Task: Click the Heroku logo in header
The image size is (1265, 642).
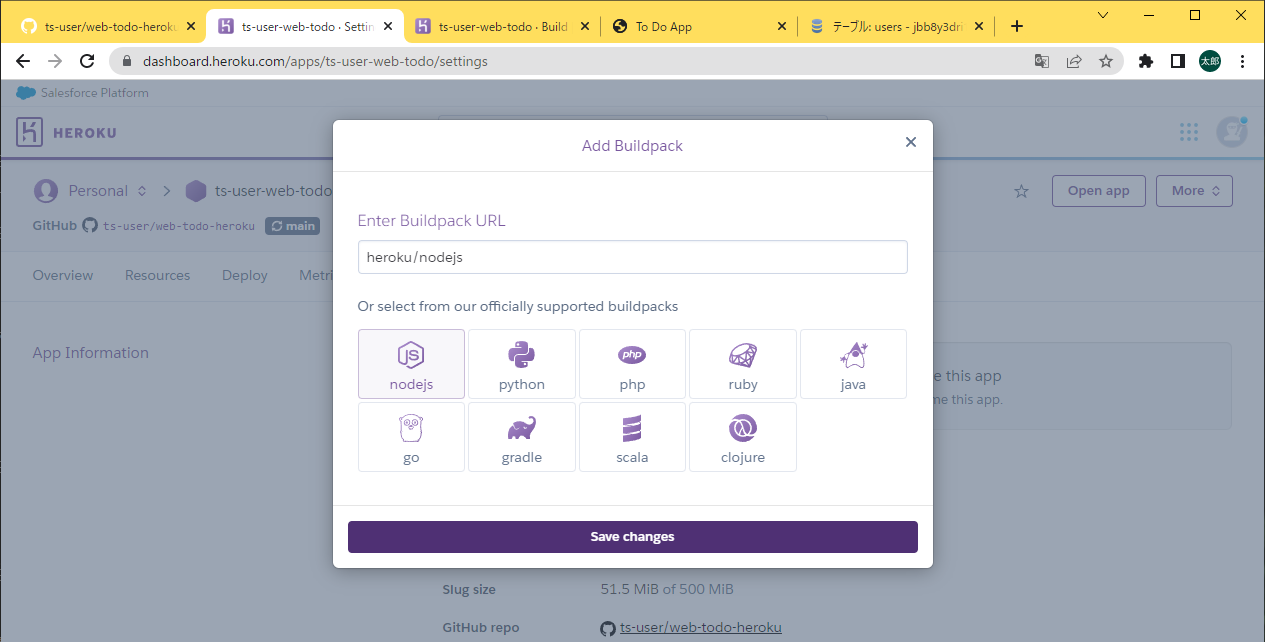Action: pos(66,132)
